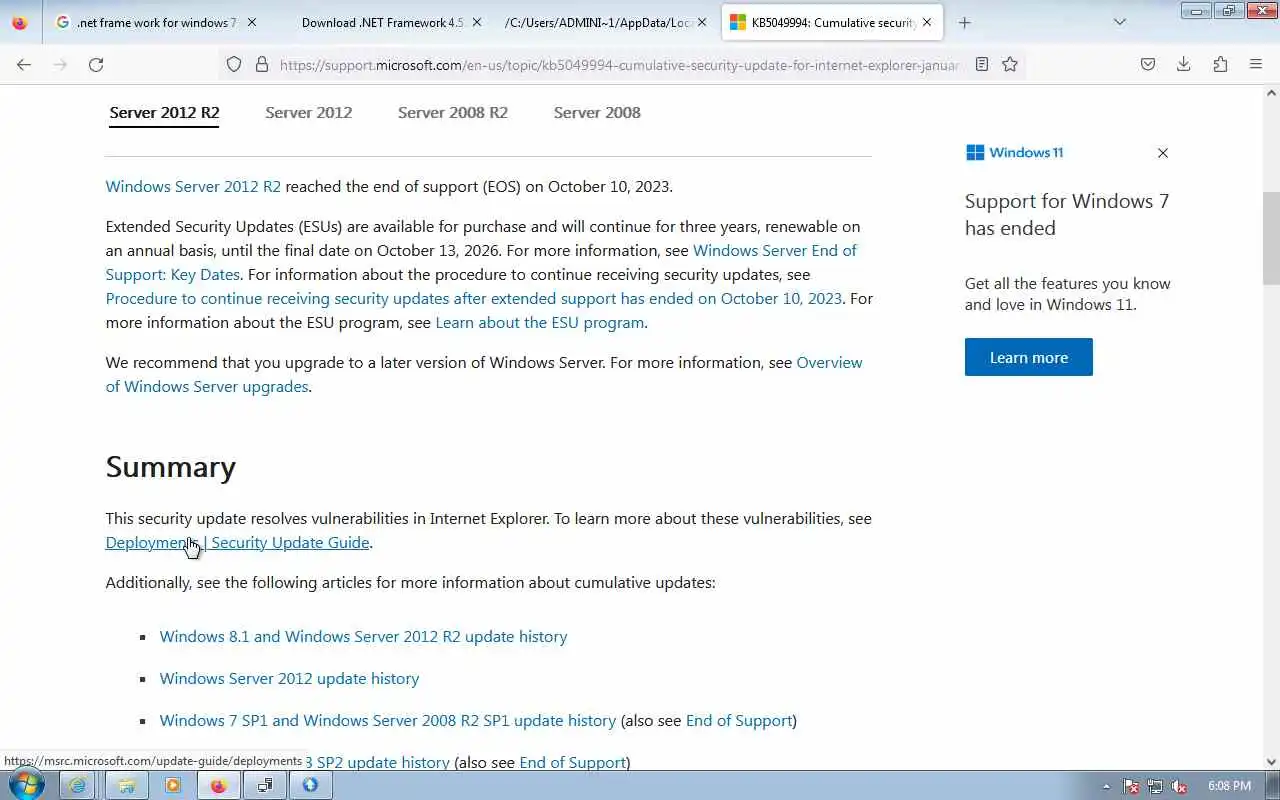Click the Firefox View icon
Screen dimensions: 1280x800
point(20,22)
